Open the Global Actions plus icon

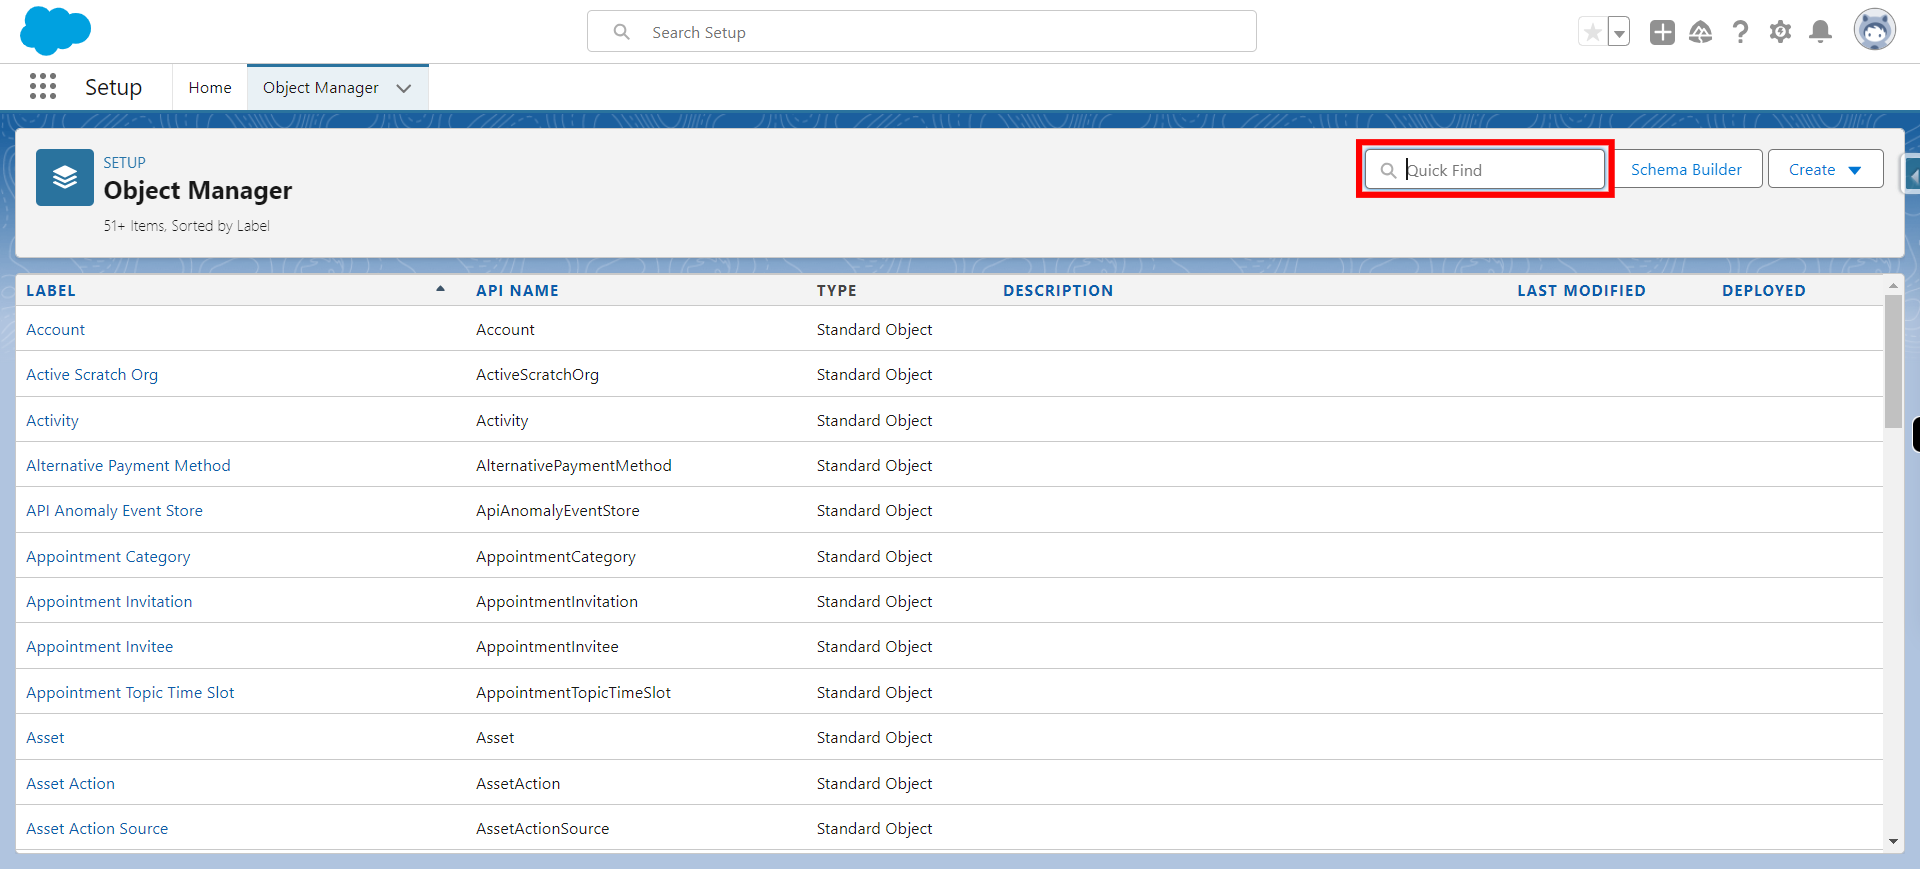(x=1662, y=32)
